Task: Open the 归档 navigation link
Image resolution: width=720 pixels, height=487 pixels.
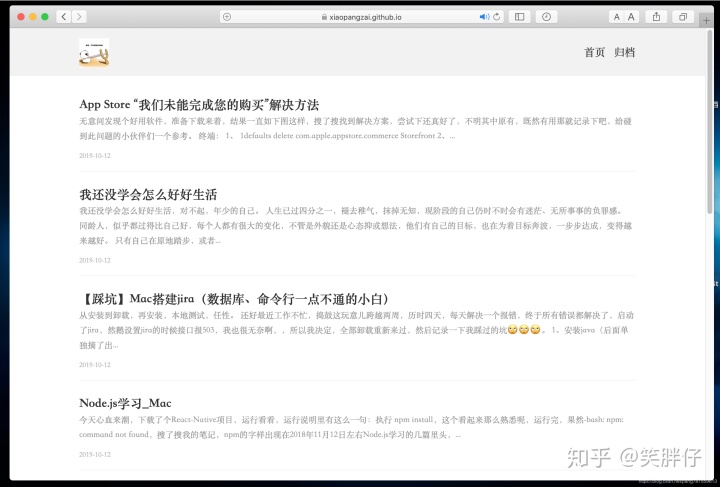Action: tap(624, 52)
